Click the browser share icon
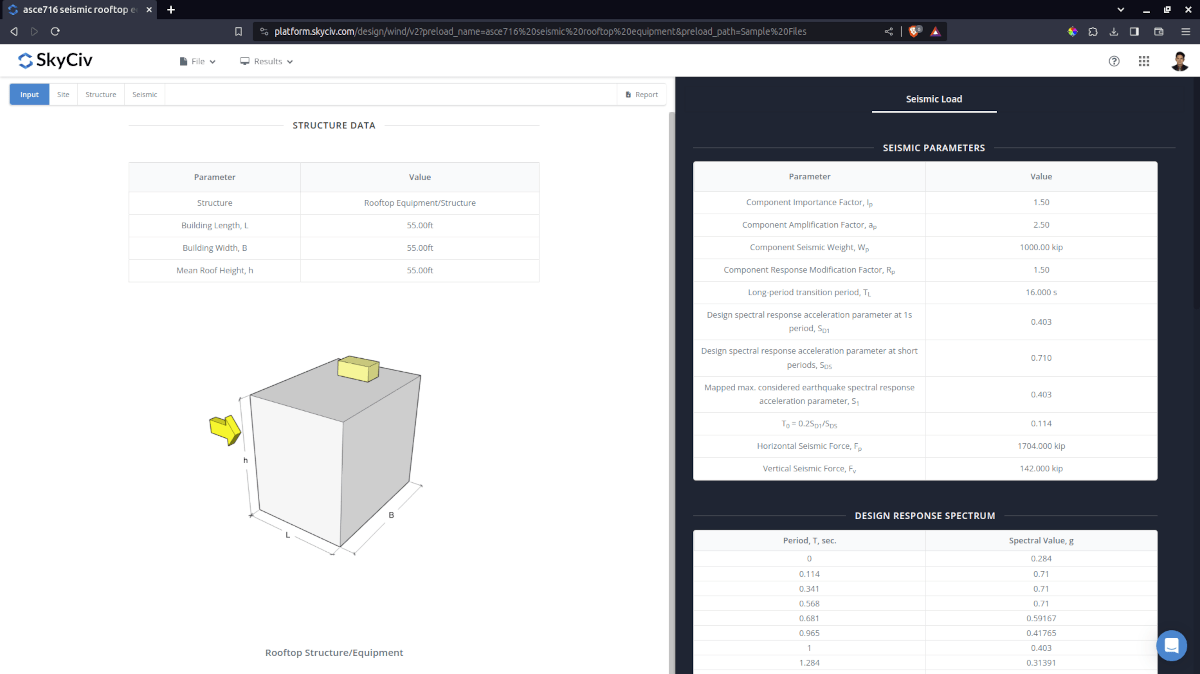The height and width of the screenshot is (674, 1200). [889, 31]
